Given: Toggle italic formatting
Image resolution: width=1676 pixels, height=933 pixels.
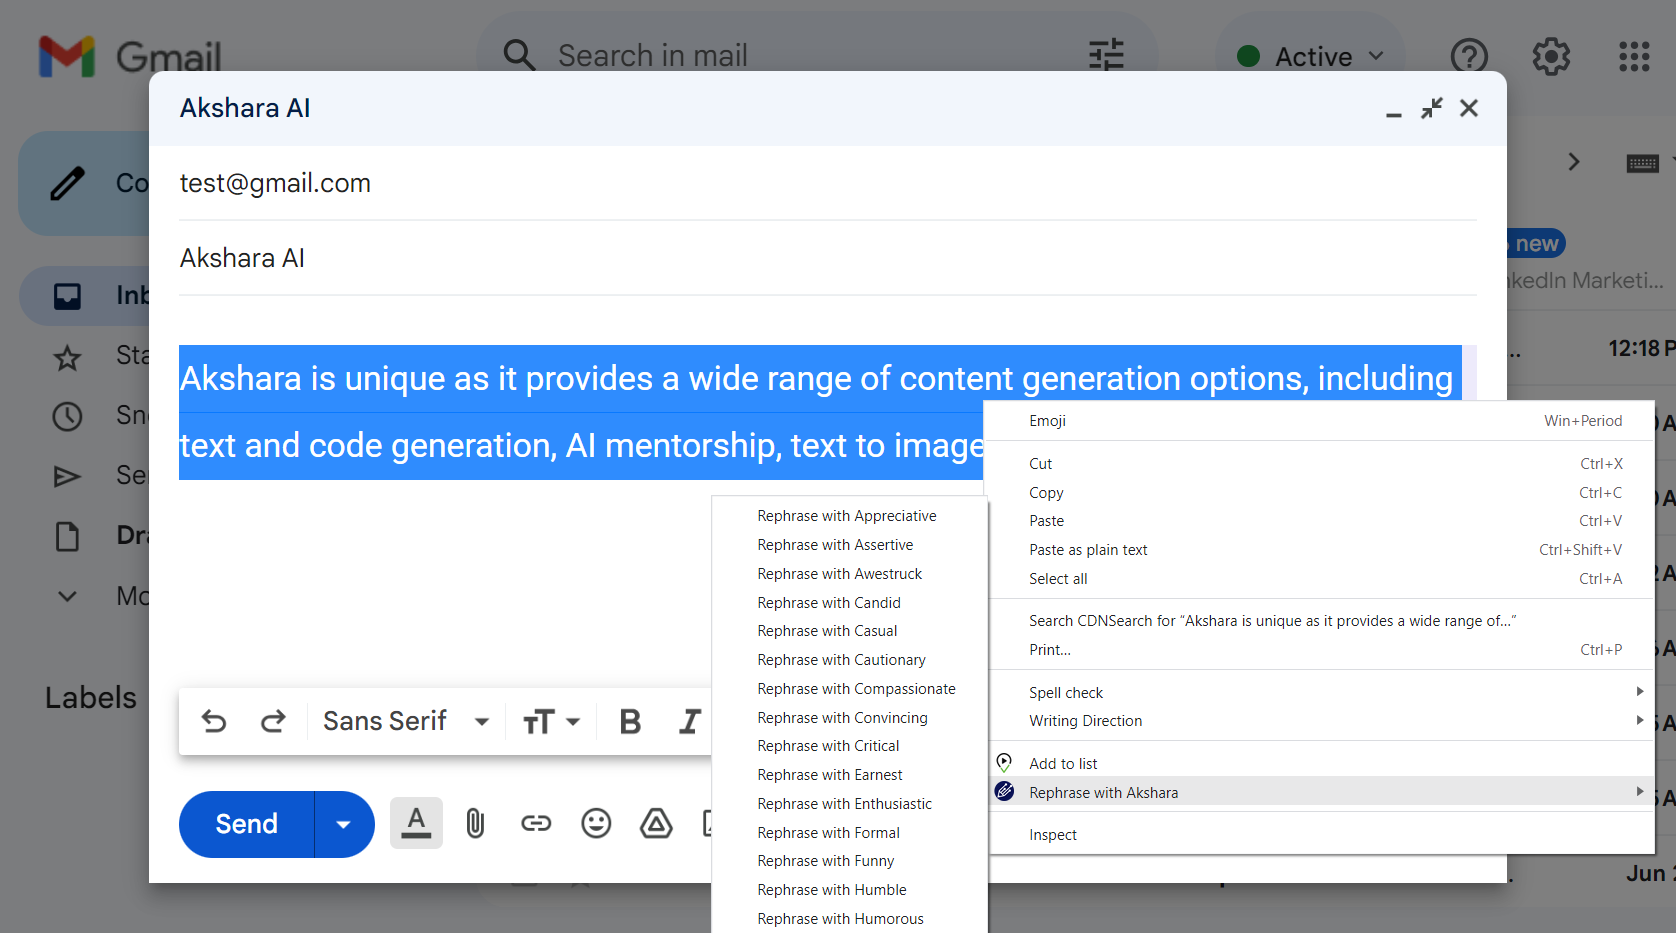Looking at the screenshot, I should point(689,721).
